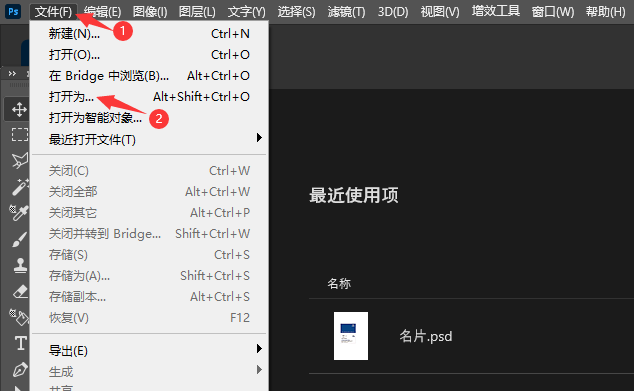Click the 最近使用项 heading
Screen dimensions: 634x391
click(x=354, y=195)
